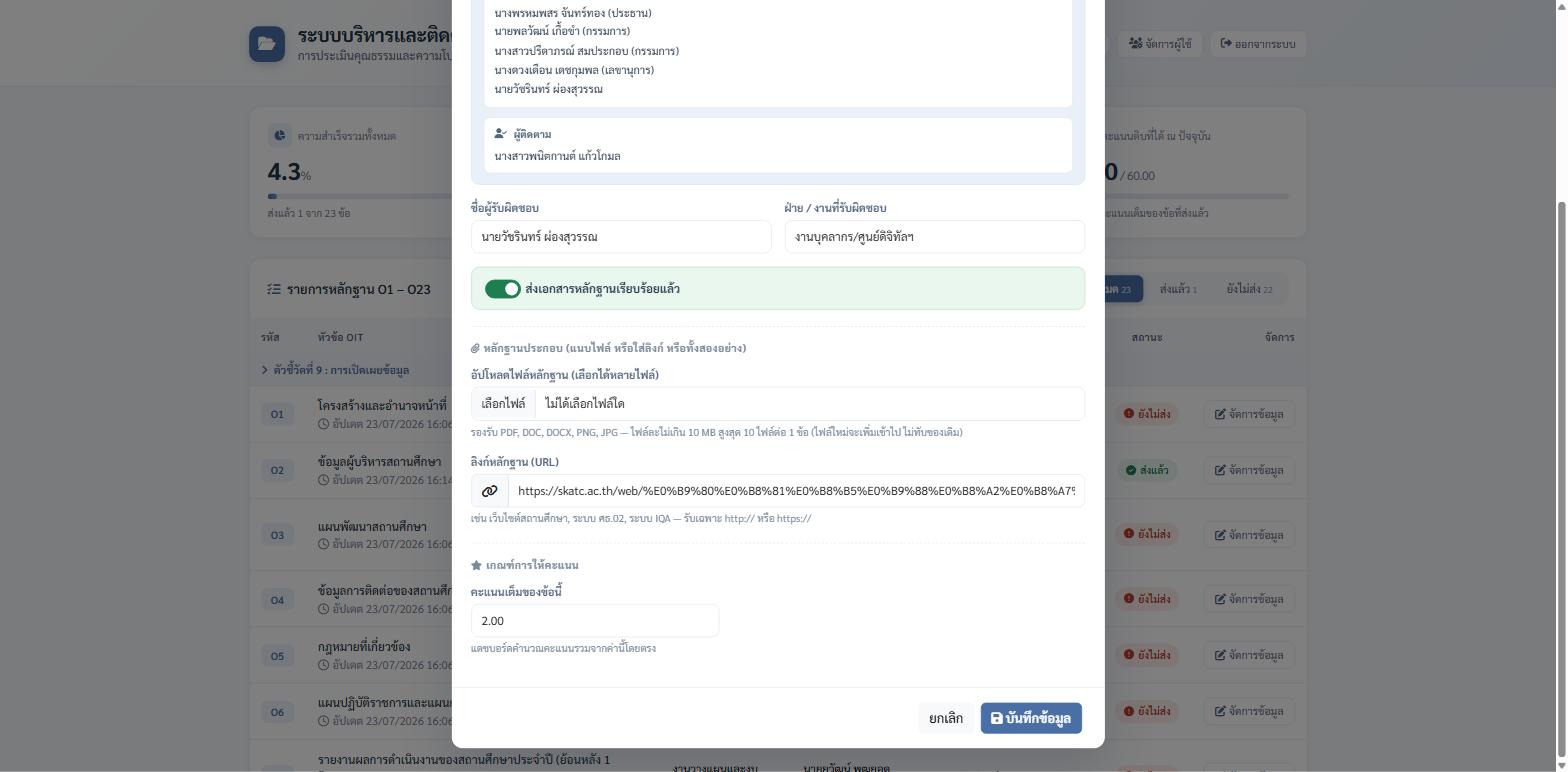Click the pie chart icon by ความสำเร็จรวมทั้งหมด
Screen dimensions: 1568x772
[279, 135]
